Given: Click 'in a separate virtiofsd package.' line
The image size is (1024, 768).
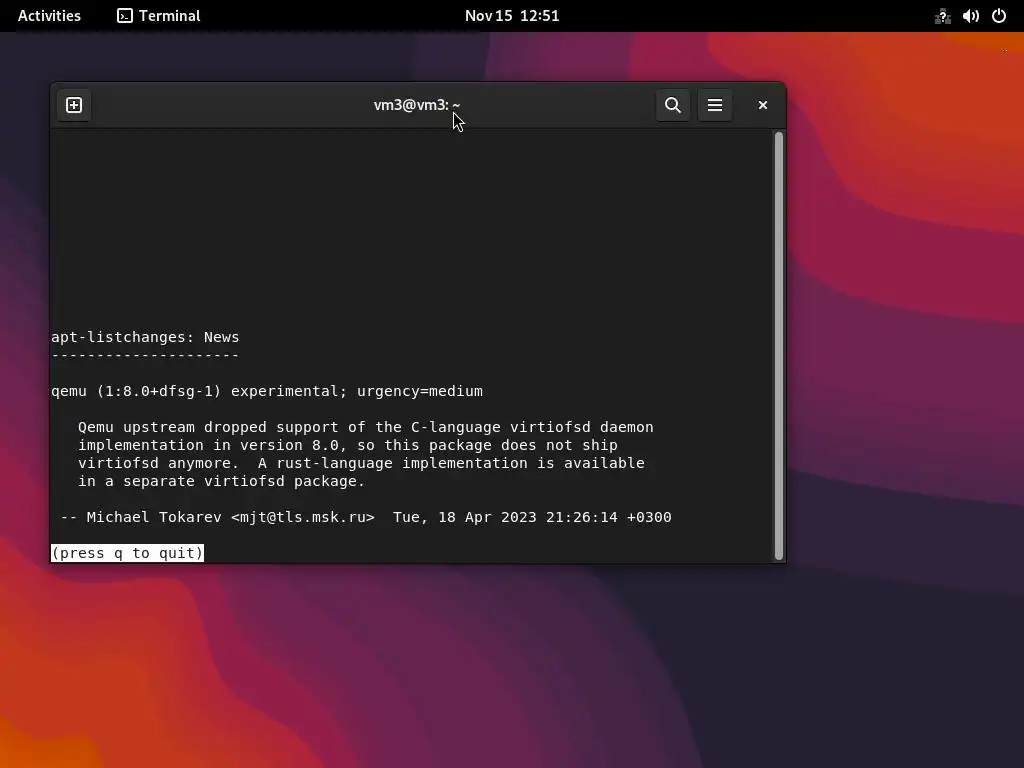Looking at the screenshot, I should [x=221, y=481].
